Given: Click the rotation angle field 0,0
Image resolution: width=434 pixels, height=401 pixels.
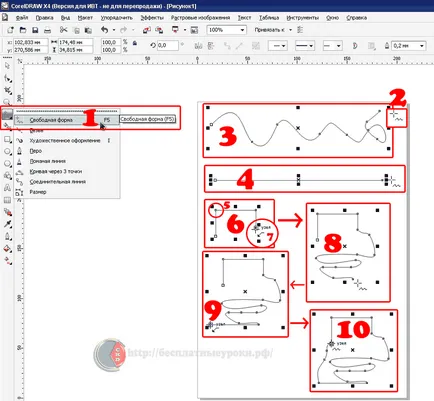Looking at the screenshot, I should pyautogui.click(x=167, y=45).
